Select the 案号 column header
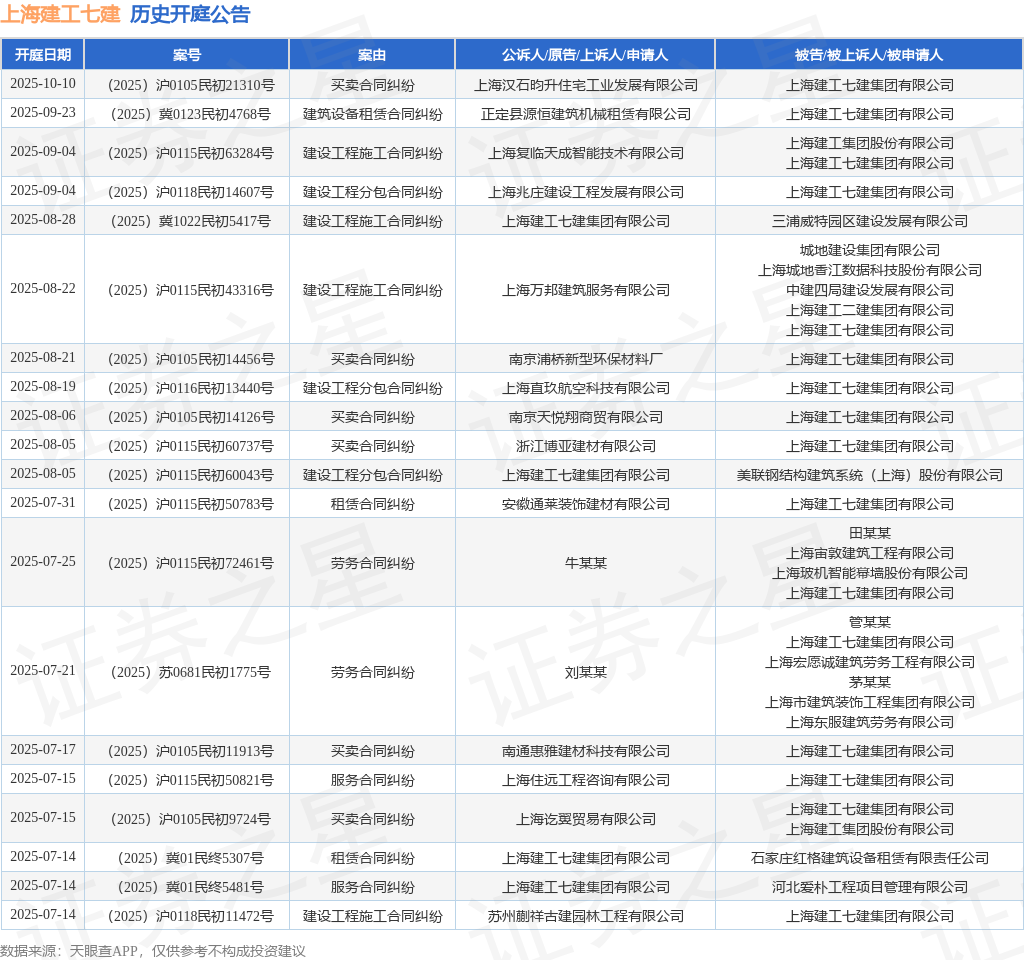Viewport: 1024px width, 960px height. pos(187,55)
